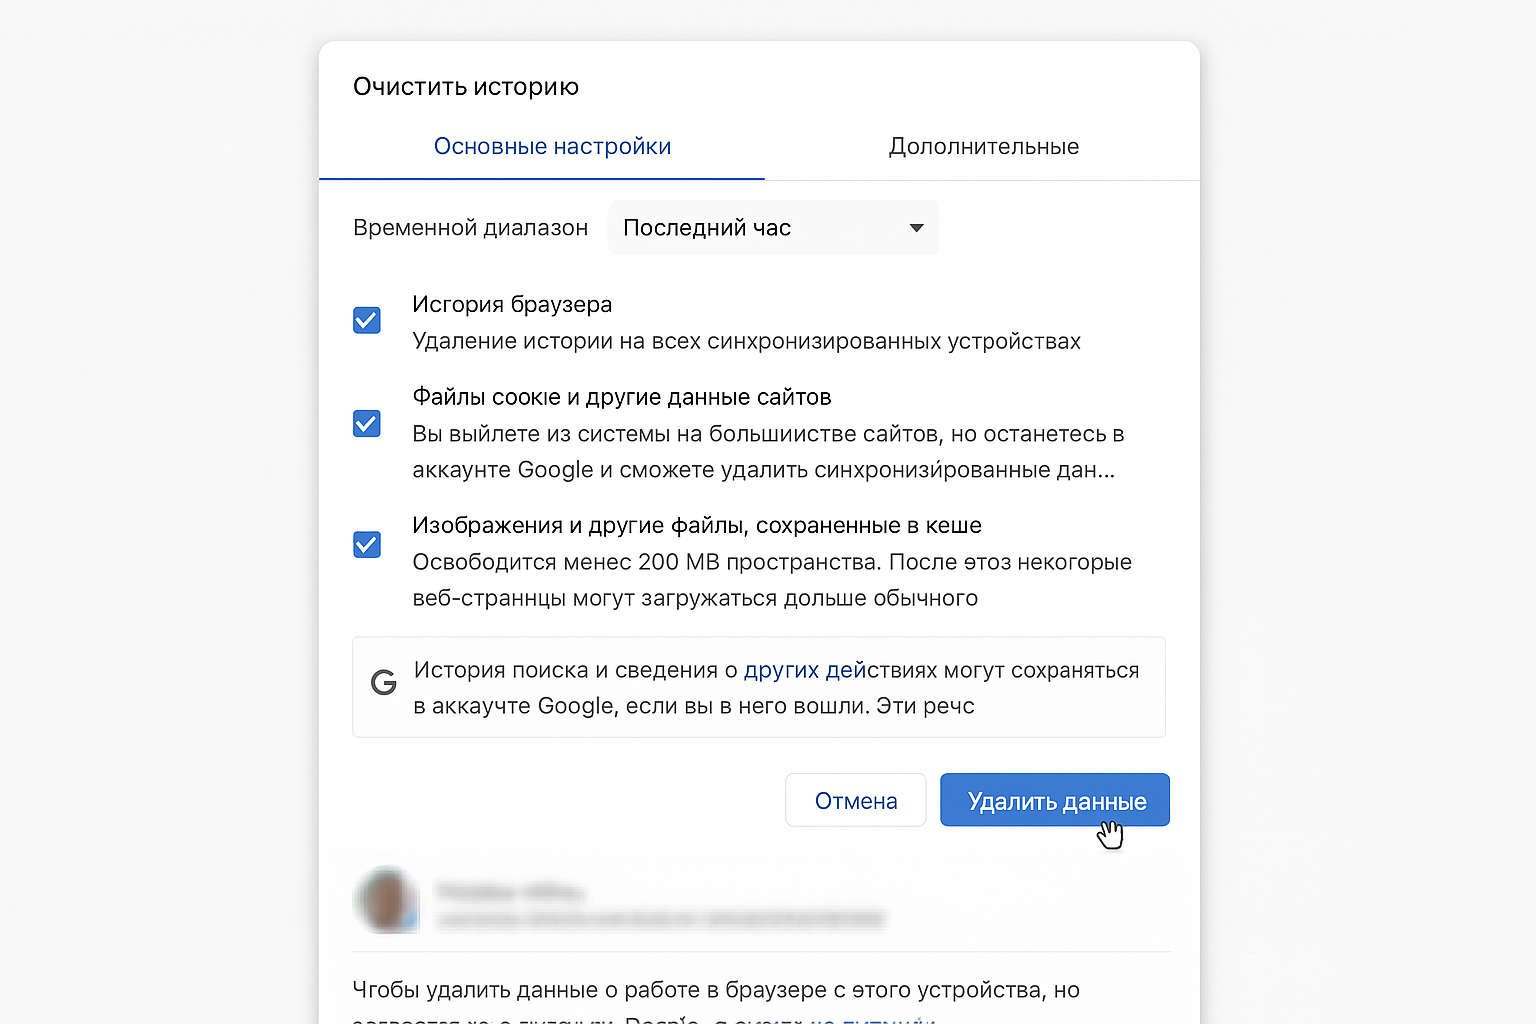This screenshot has width=1536, height=1024.
Task: Click the Отмена button
Action: pos(855,800)
